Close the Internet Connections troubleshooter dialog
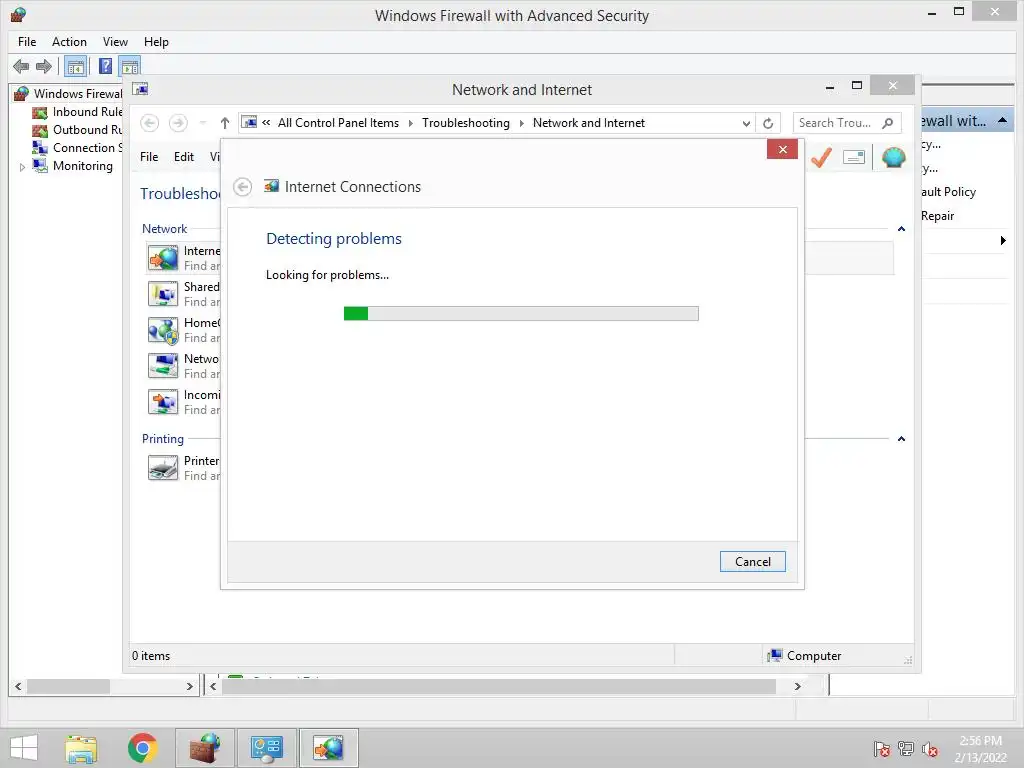Viewport: 1024px width, 768px height. point(782,150)
